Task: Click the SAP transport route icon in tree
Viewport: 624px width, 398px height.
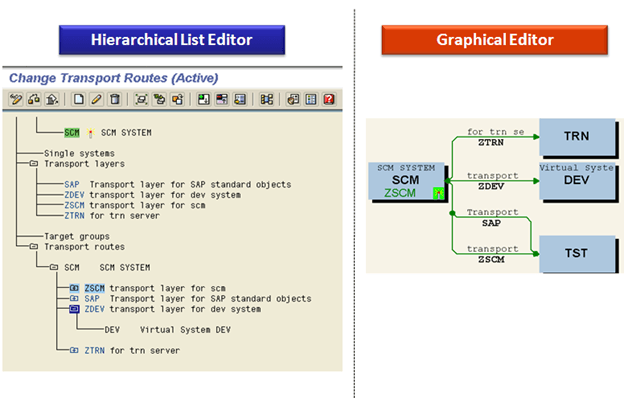Action: pos(74,298)
